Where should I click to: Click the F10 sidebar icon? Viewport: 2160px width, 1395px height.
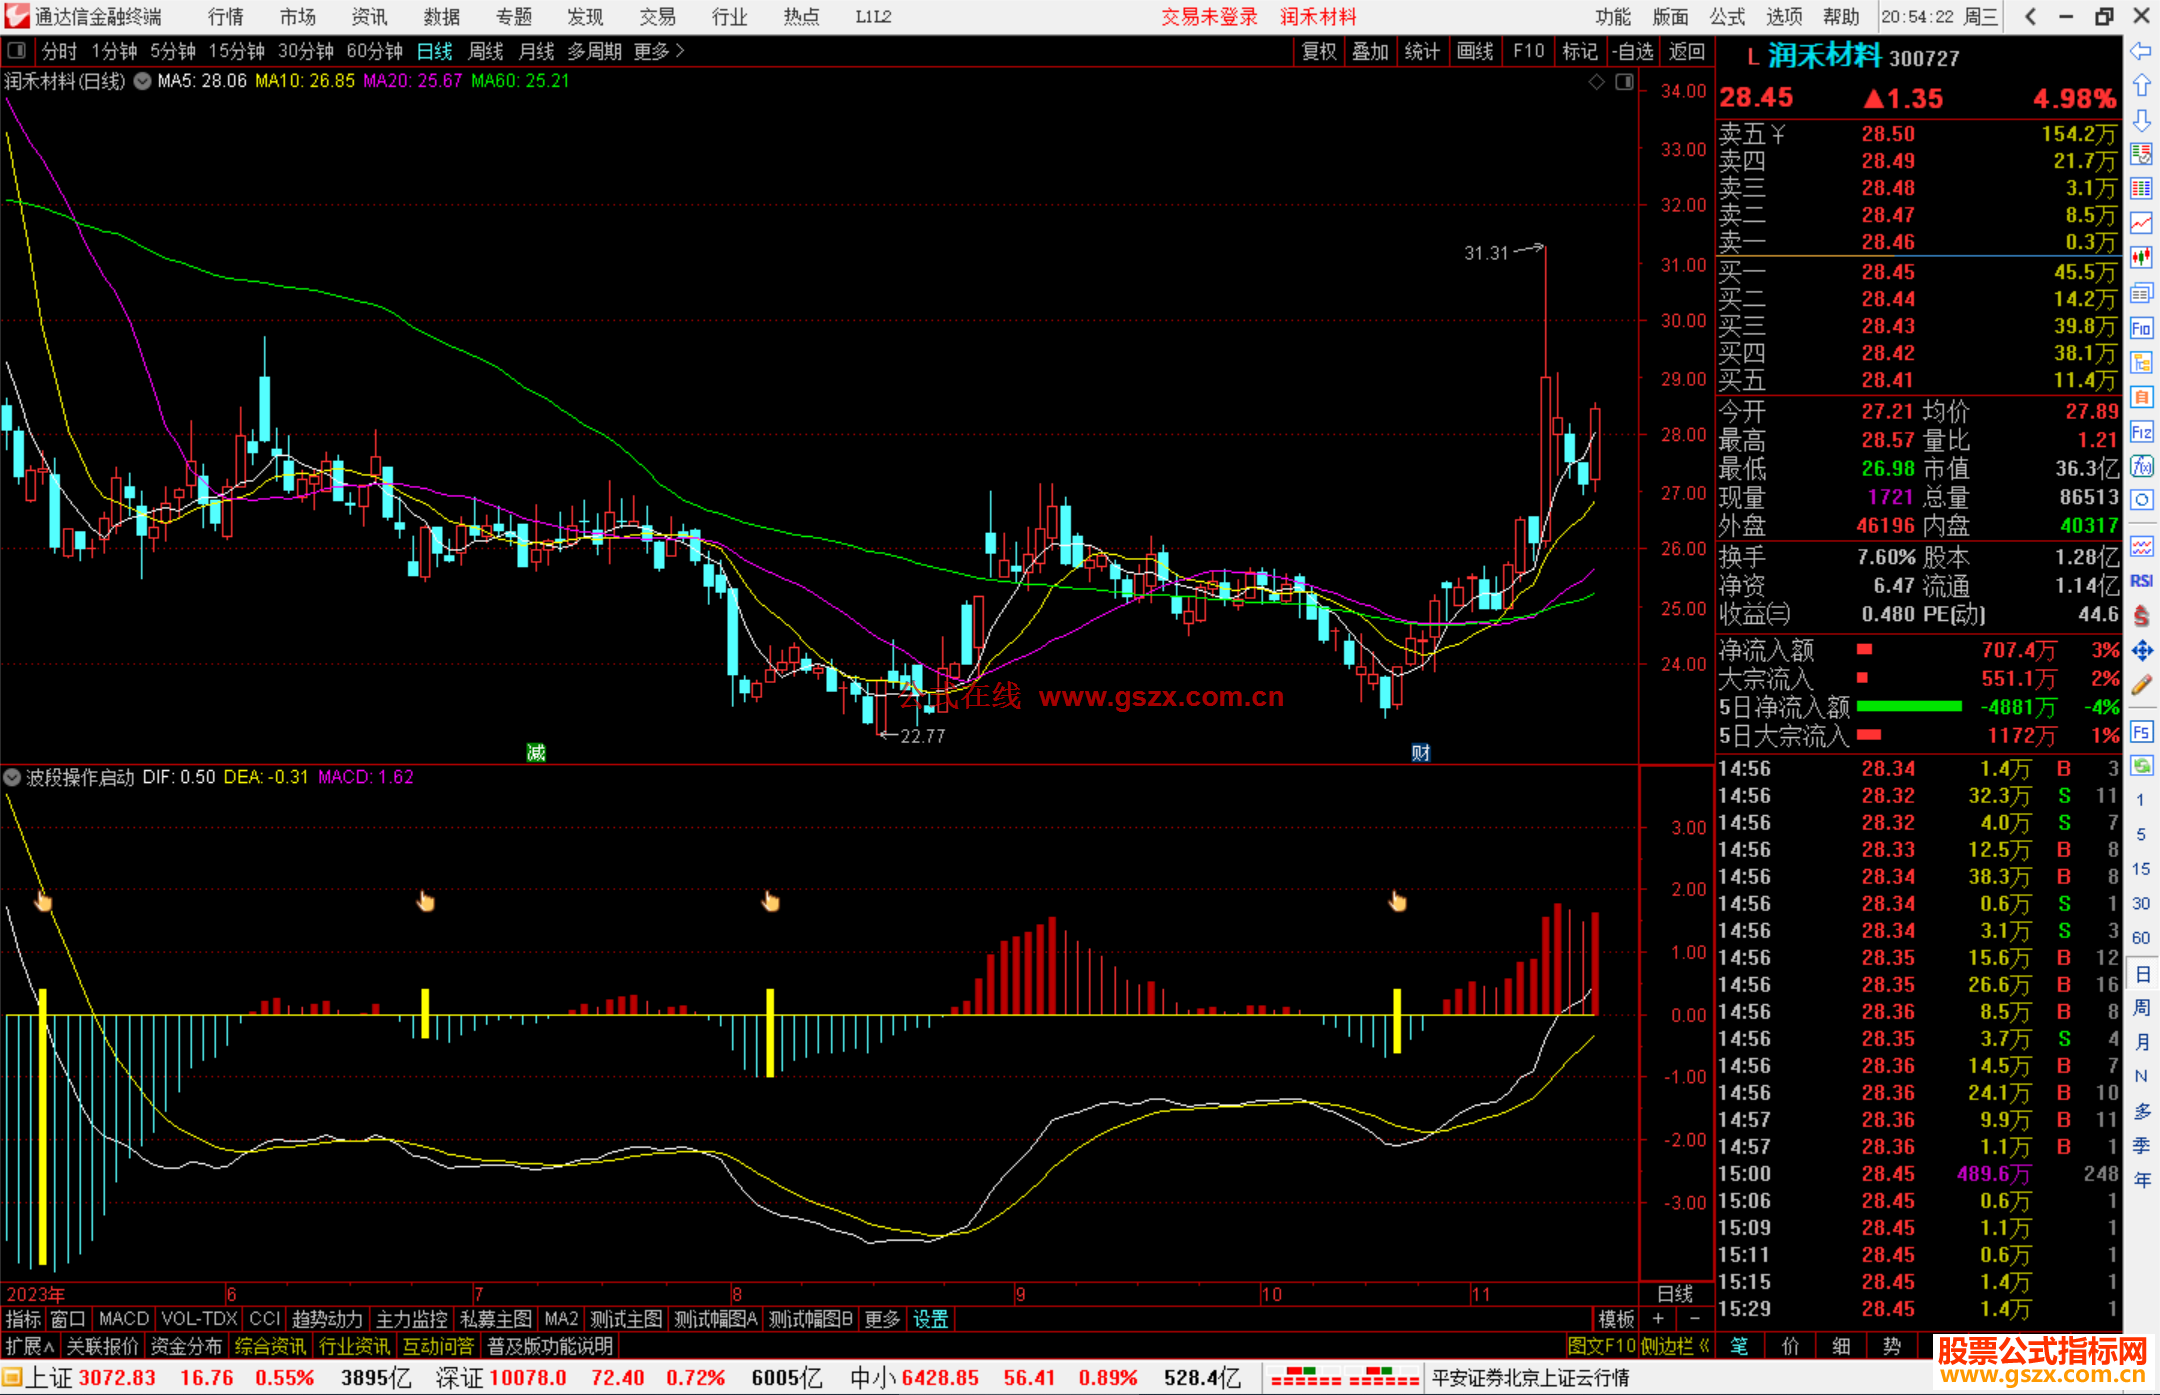click(2141, 328)
